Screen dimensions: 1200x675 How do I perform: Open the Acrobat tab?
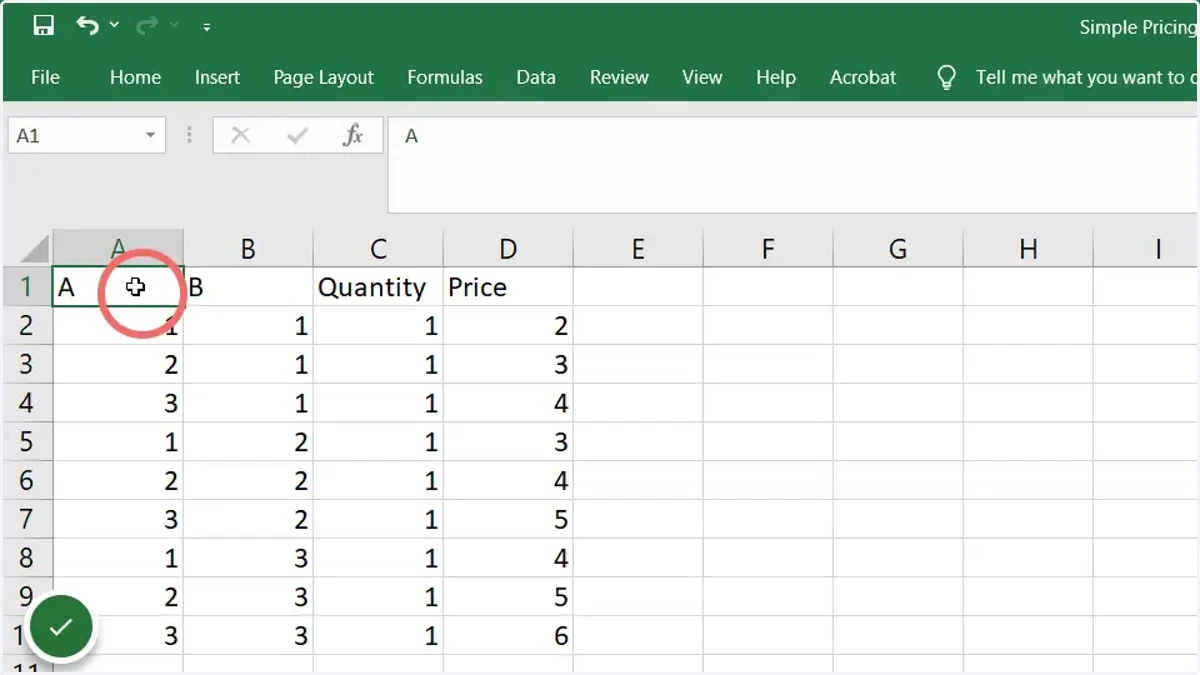coord(863,77)
